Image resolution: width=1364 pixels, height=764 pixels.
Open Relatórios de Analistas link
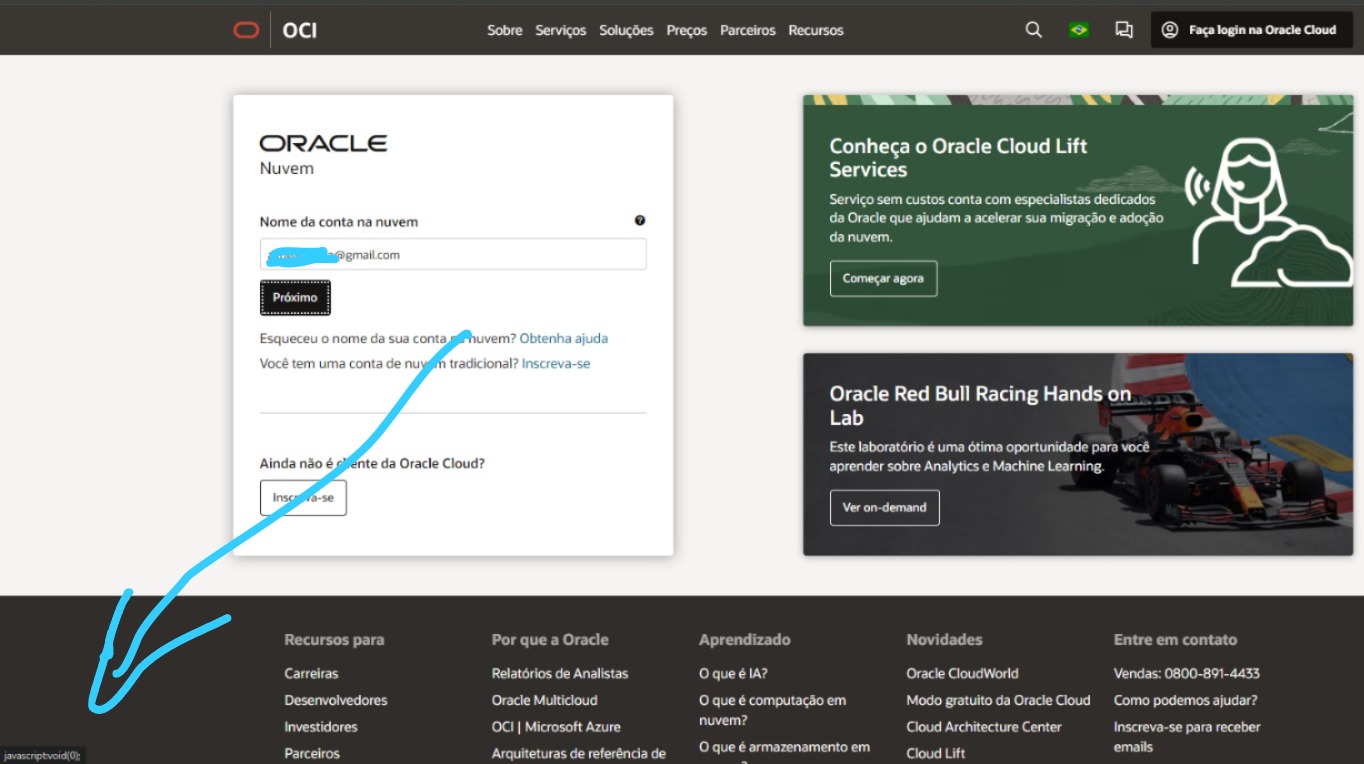tap(560, 673)
